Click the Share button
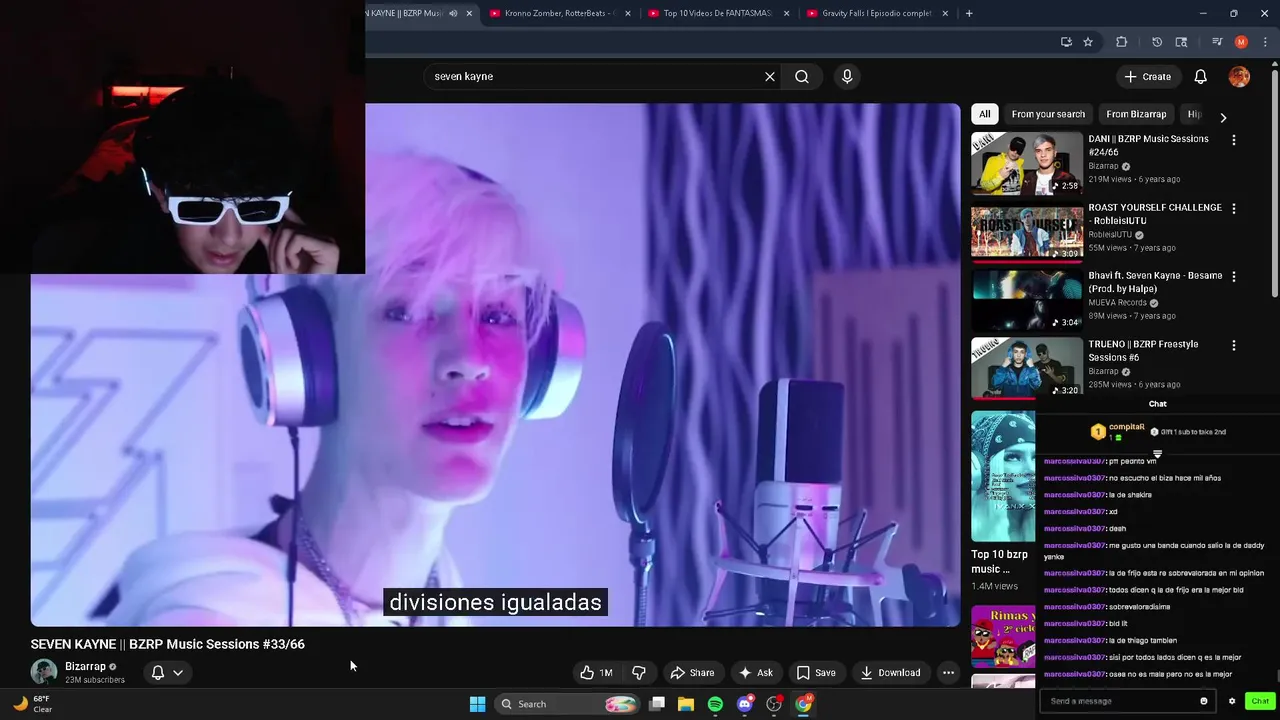This screenshot has height=720, width=1280. (x=692, y=672)
